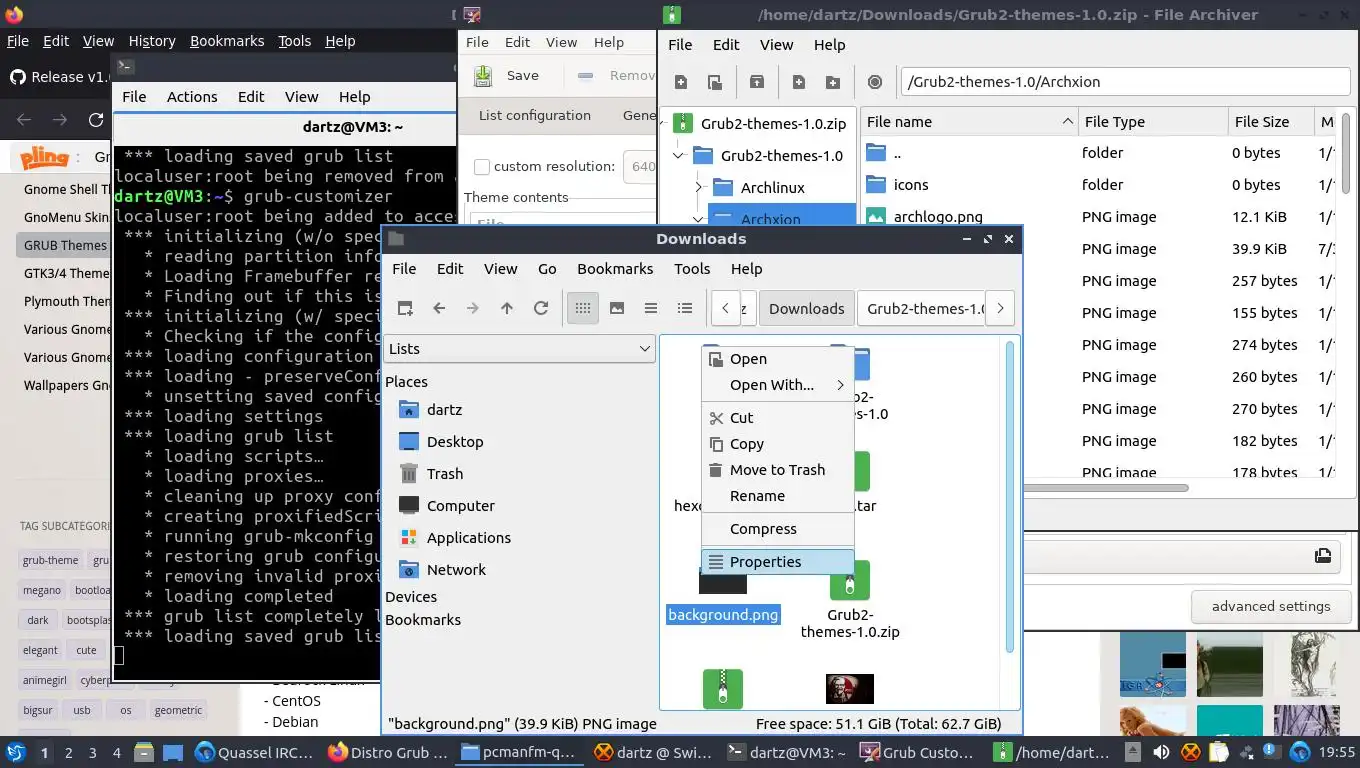Reload the Firefox page
1360x768 pixels.
[x=96, y=120]
